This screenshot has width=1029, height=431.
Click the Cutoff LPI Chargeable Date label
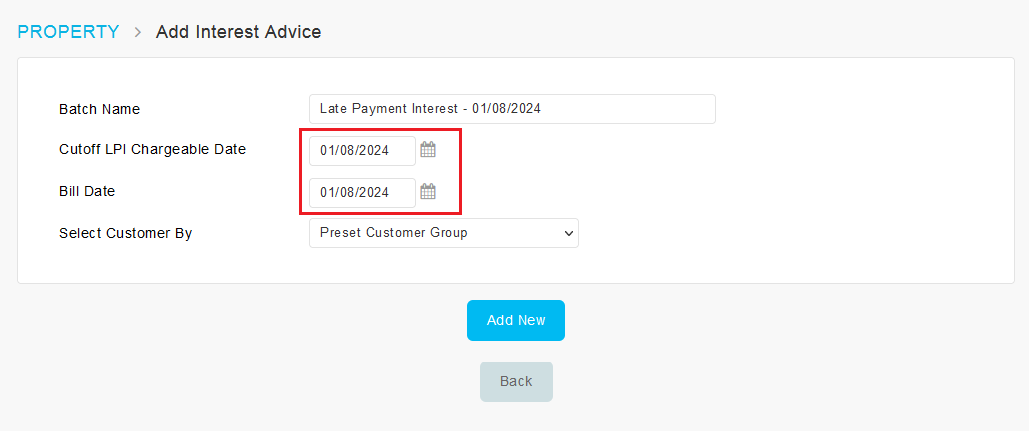152,149
